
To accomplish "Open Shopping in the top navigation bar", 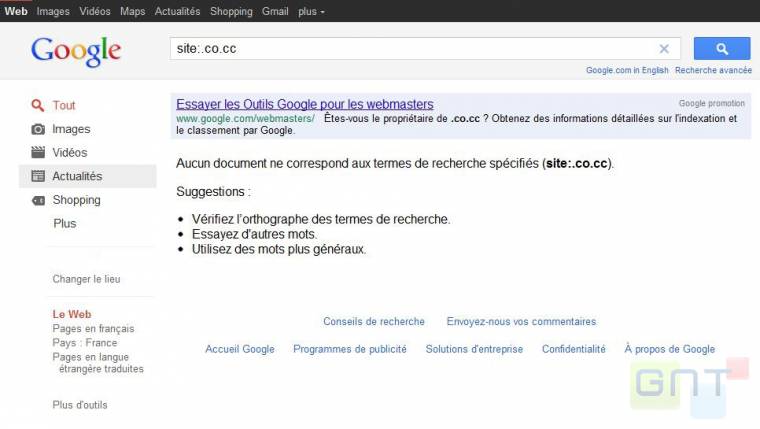I will [x=231, y=11].
